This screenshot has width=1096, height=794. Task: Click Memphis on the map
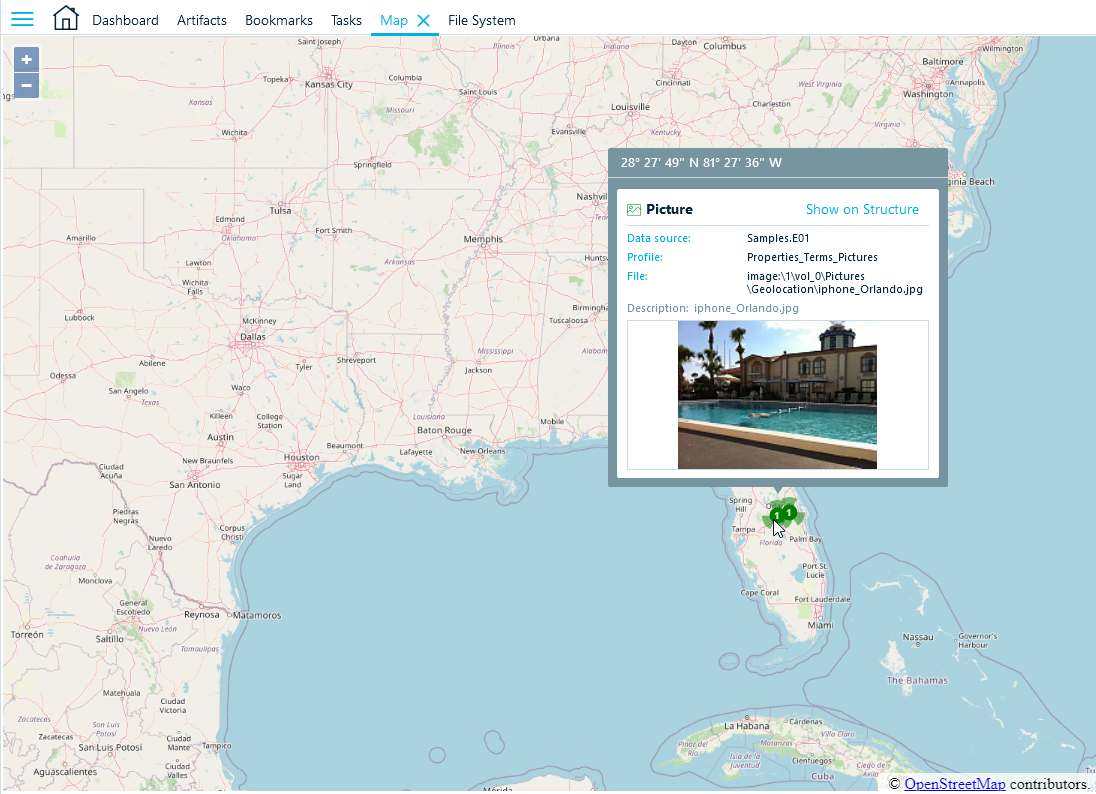pos(483,239)
